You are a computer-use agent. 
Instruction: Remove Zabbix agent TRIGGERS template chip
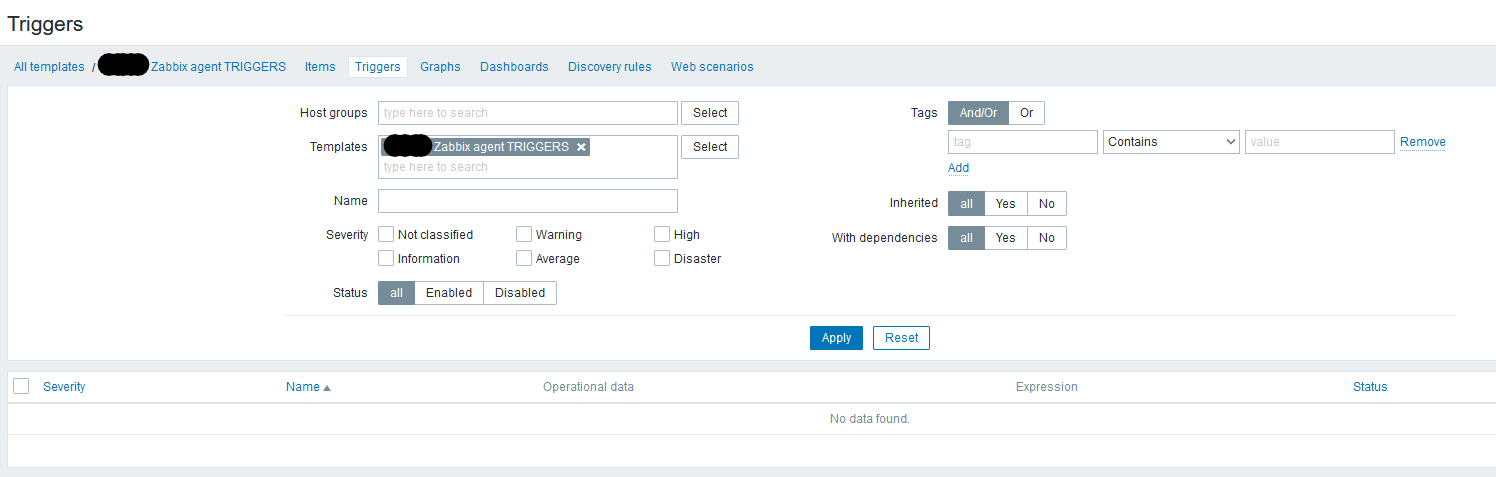pos(581,147)
